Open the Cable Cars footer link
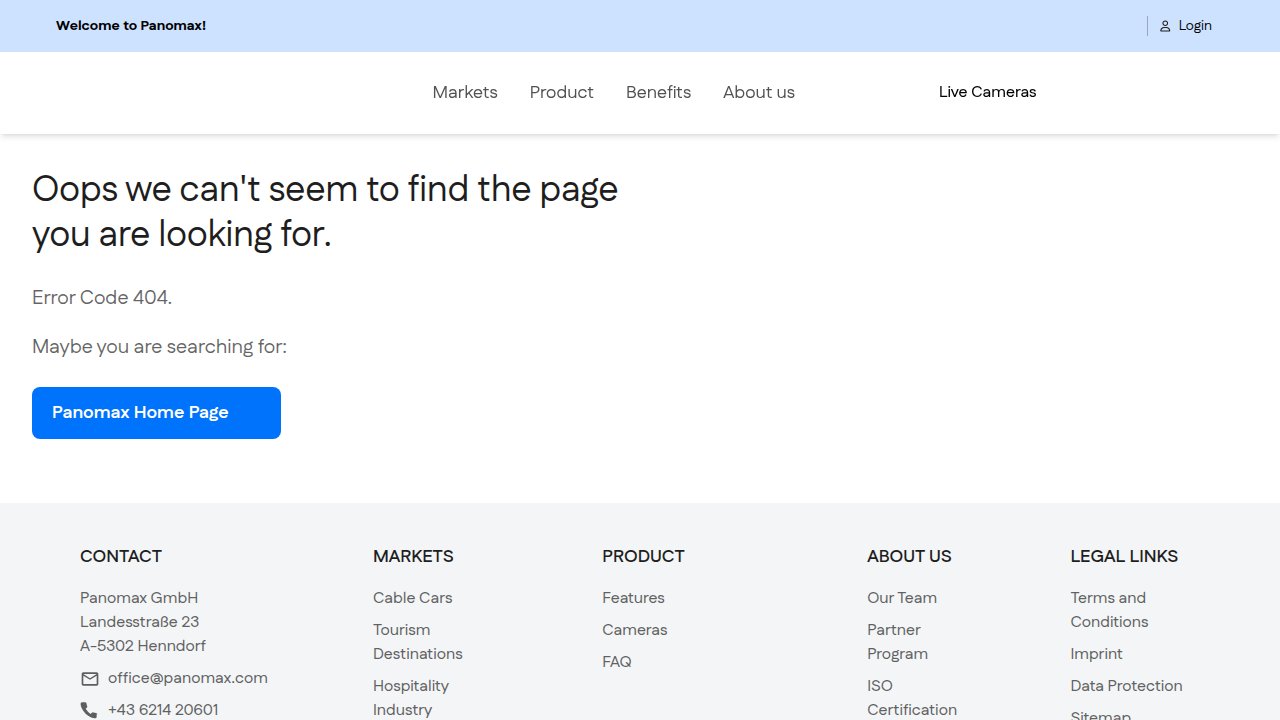The image size is (1280, 720). pos(413,598)
